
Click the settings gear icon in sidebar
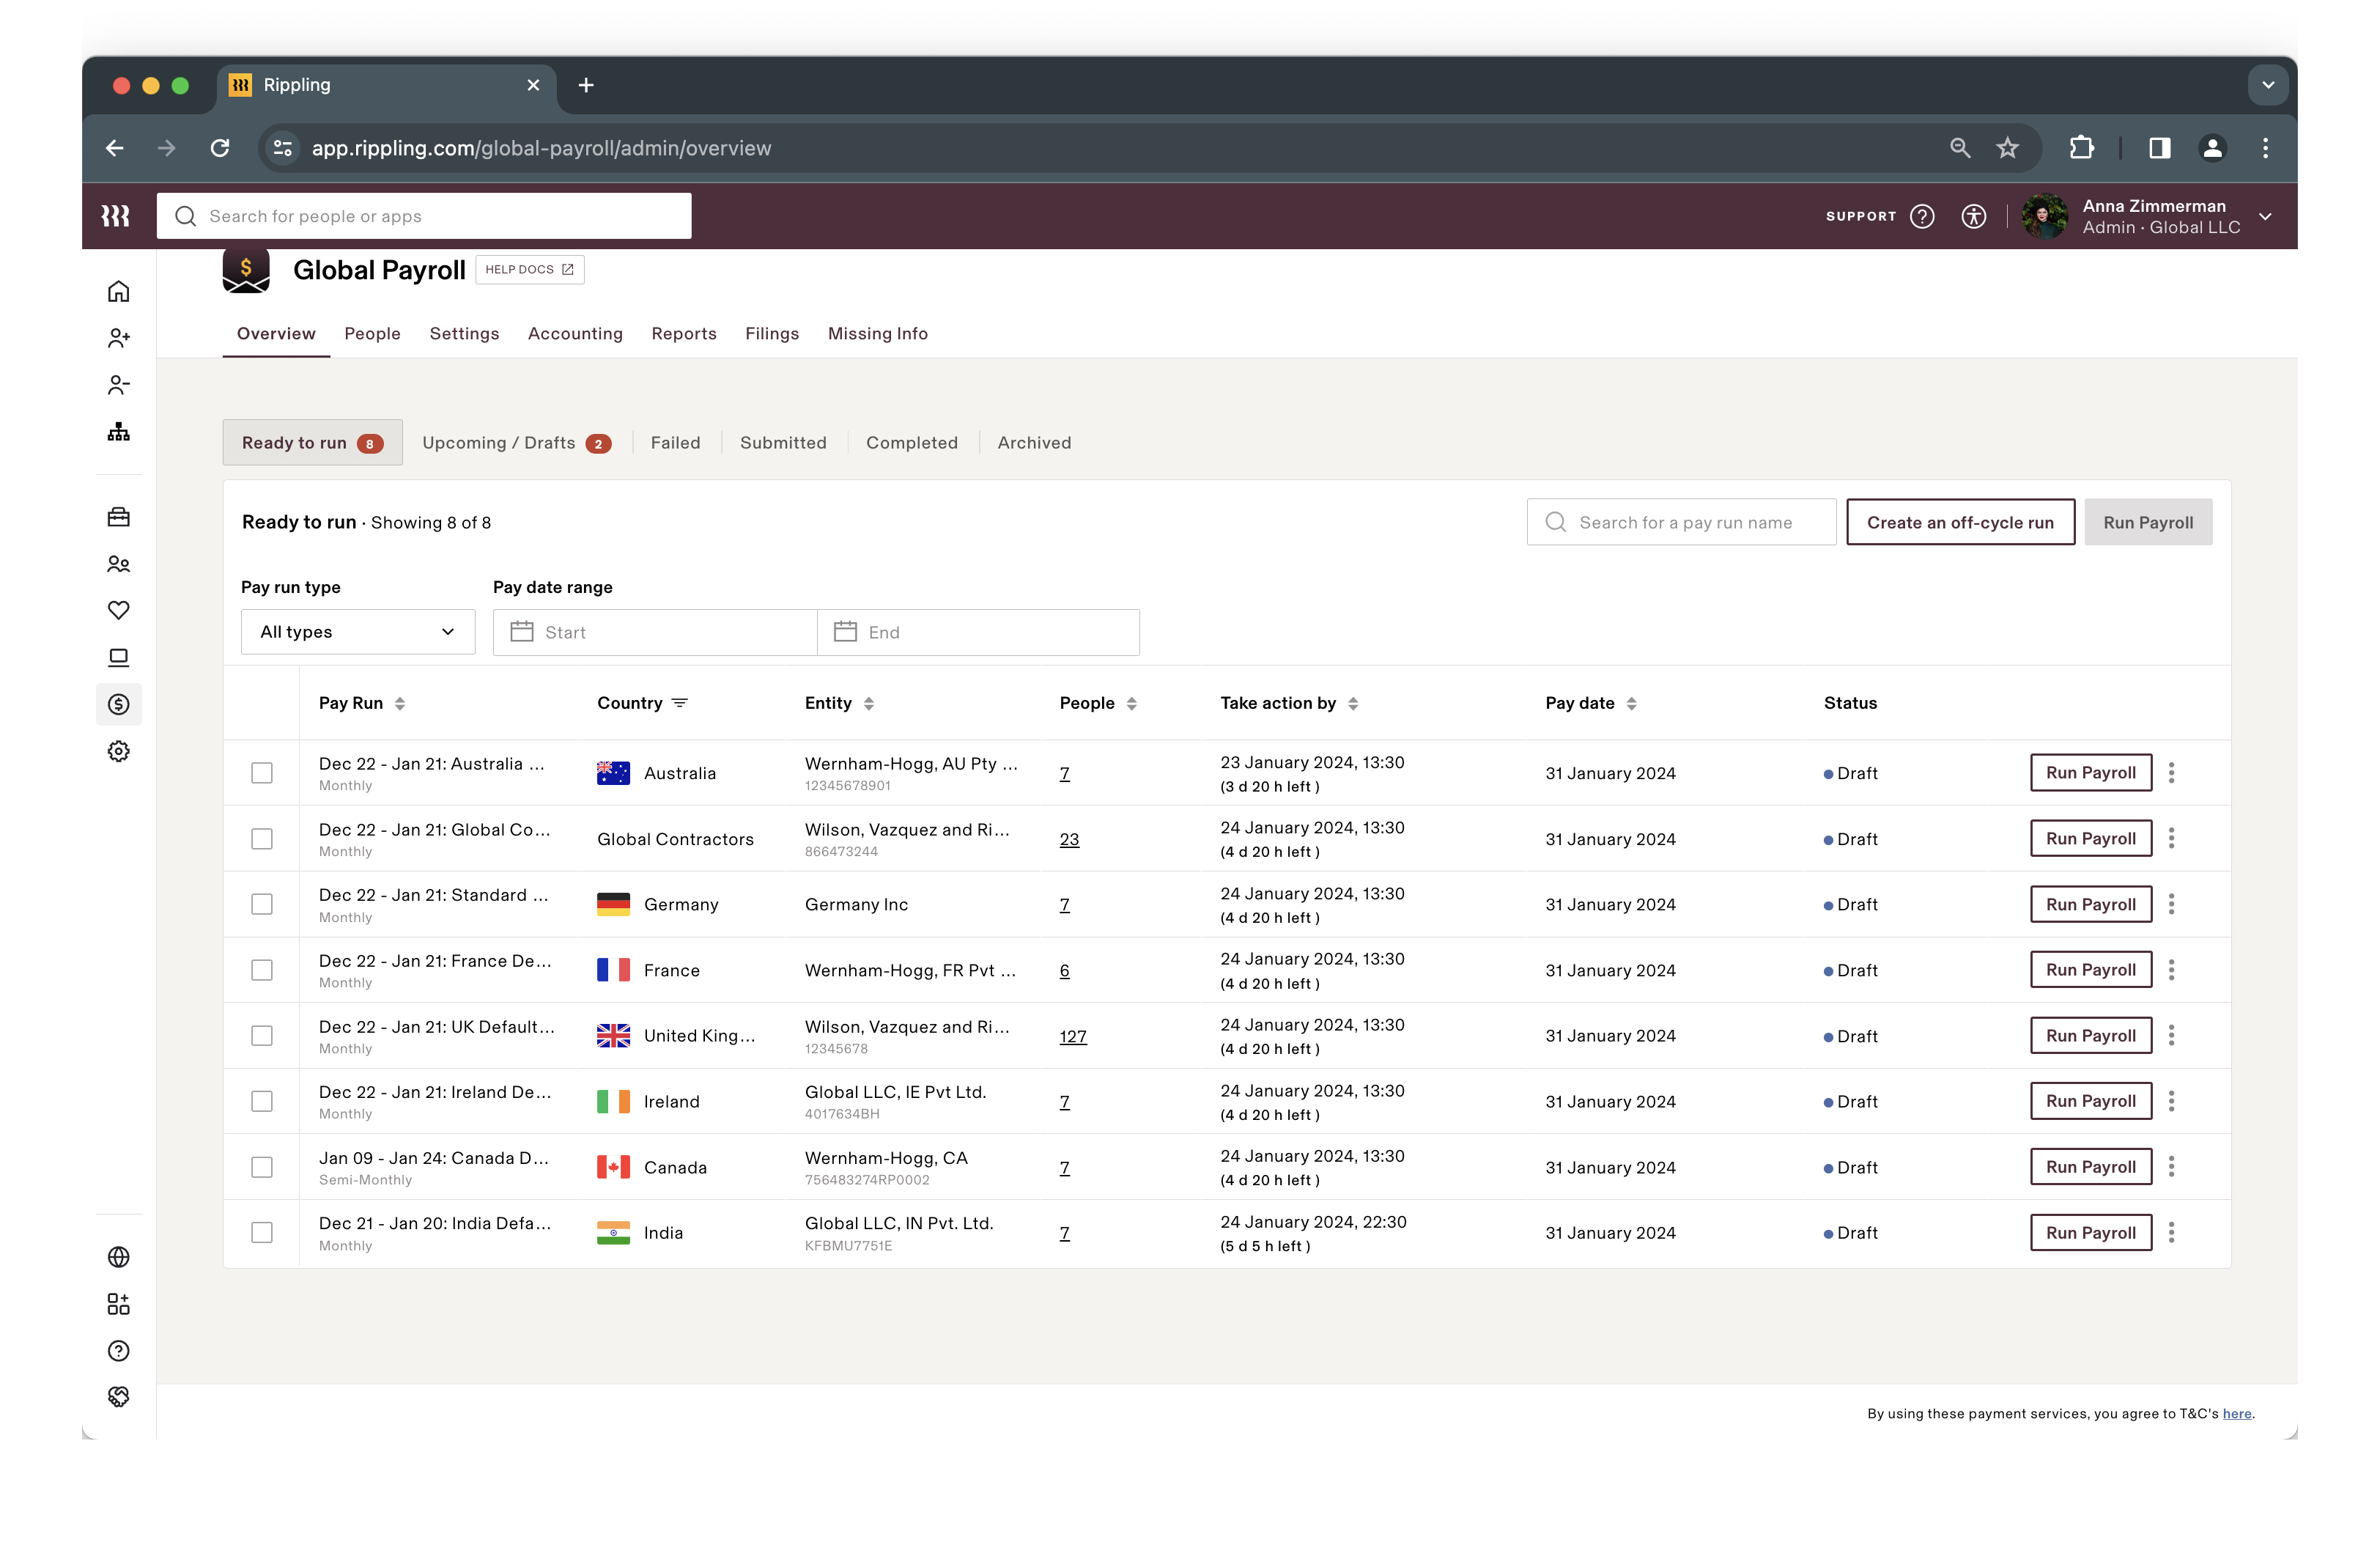coord(119,751)
